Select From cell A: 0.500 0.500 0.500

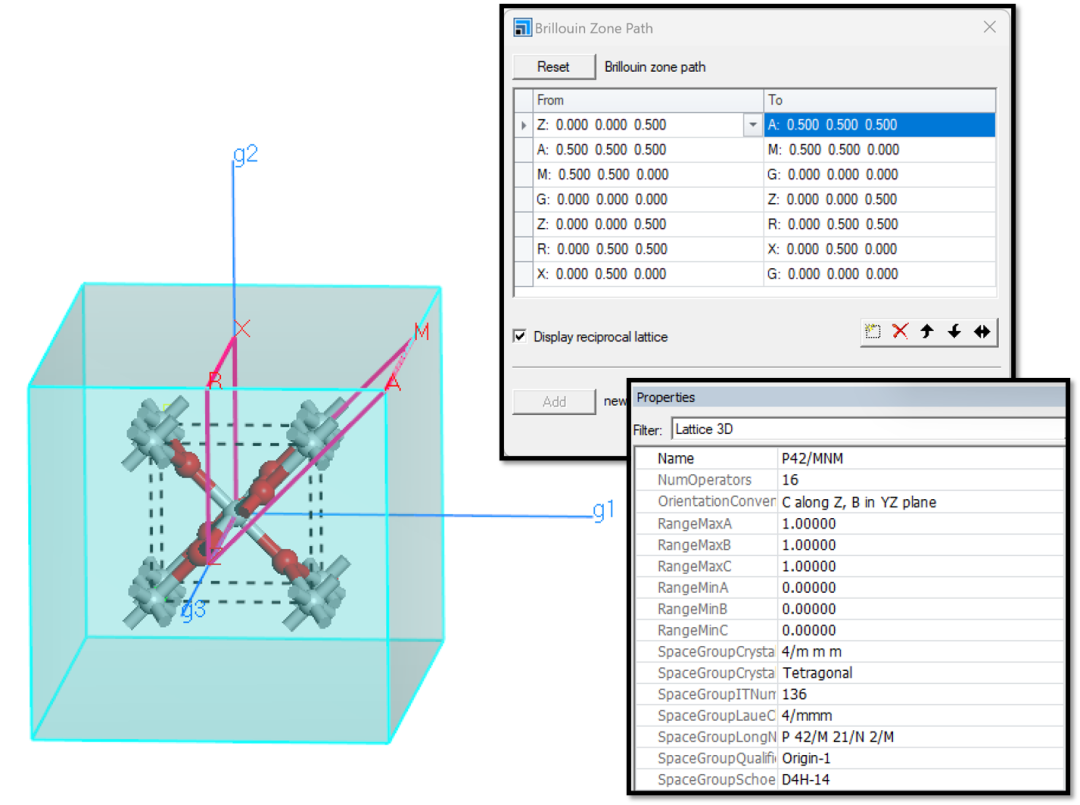[649, 149]
